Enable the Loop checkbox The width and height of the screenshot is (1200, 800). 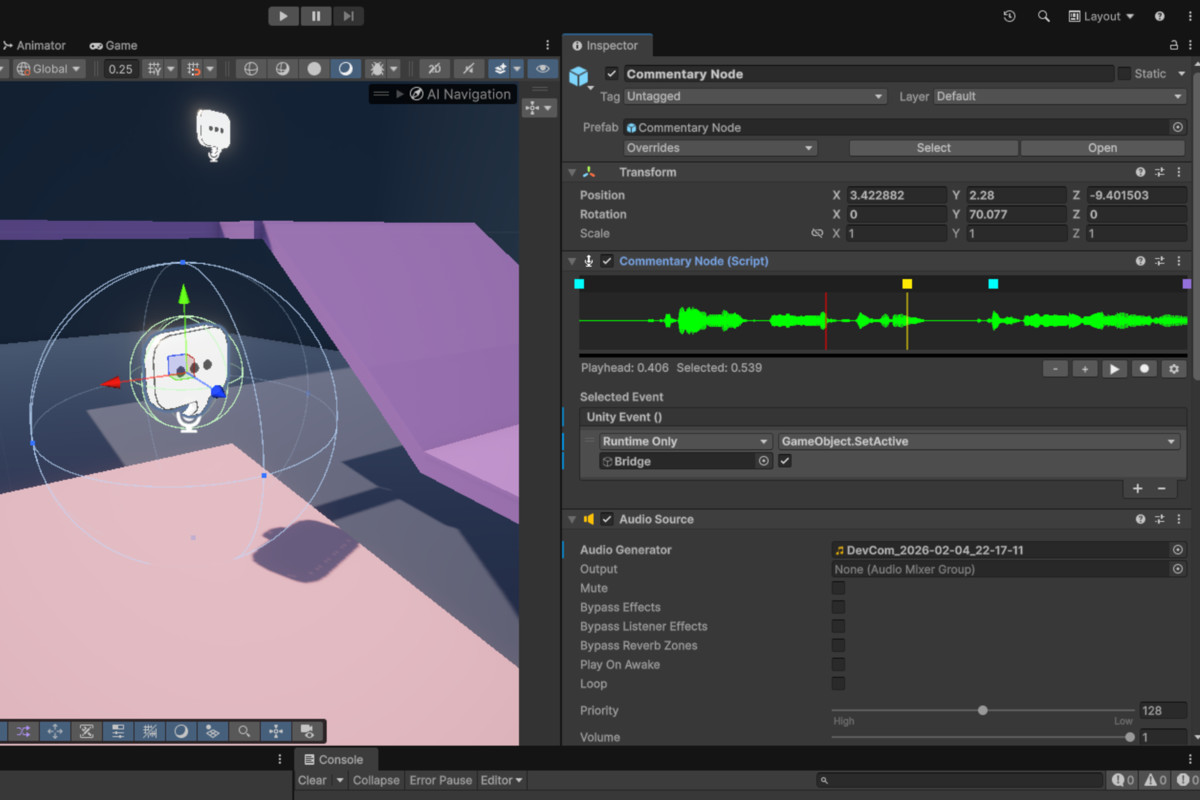tap(838, 684)
